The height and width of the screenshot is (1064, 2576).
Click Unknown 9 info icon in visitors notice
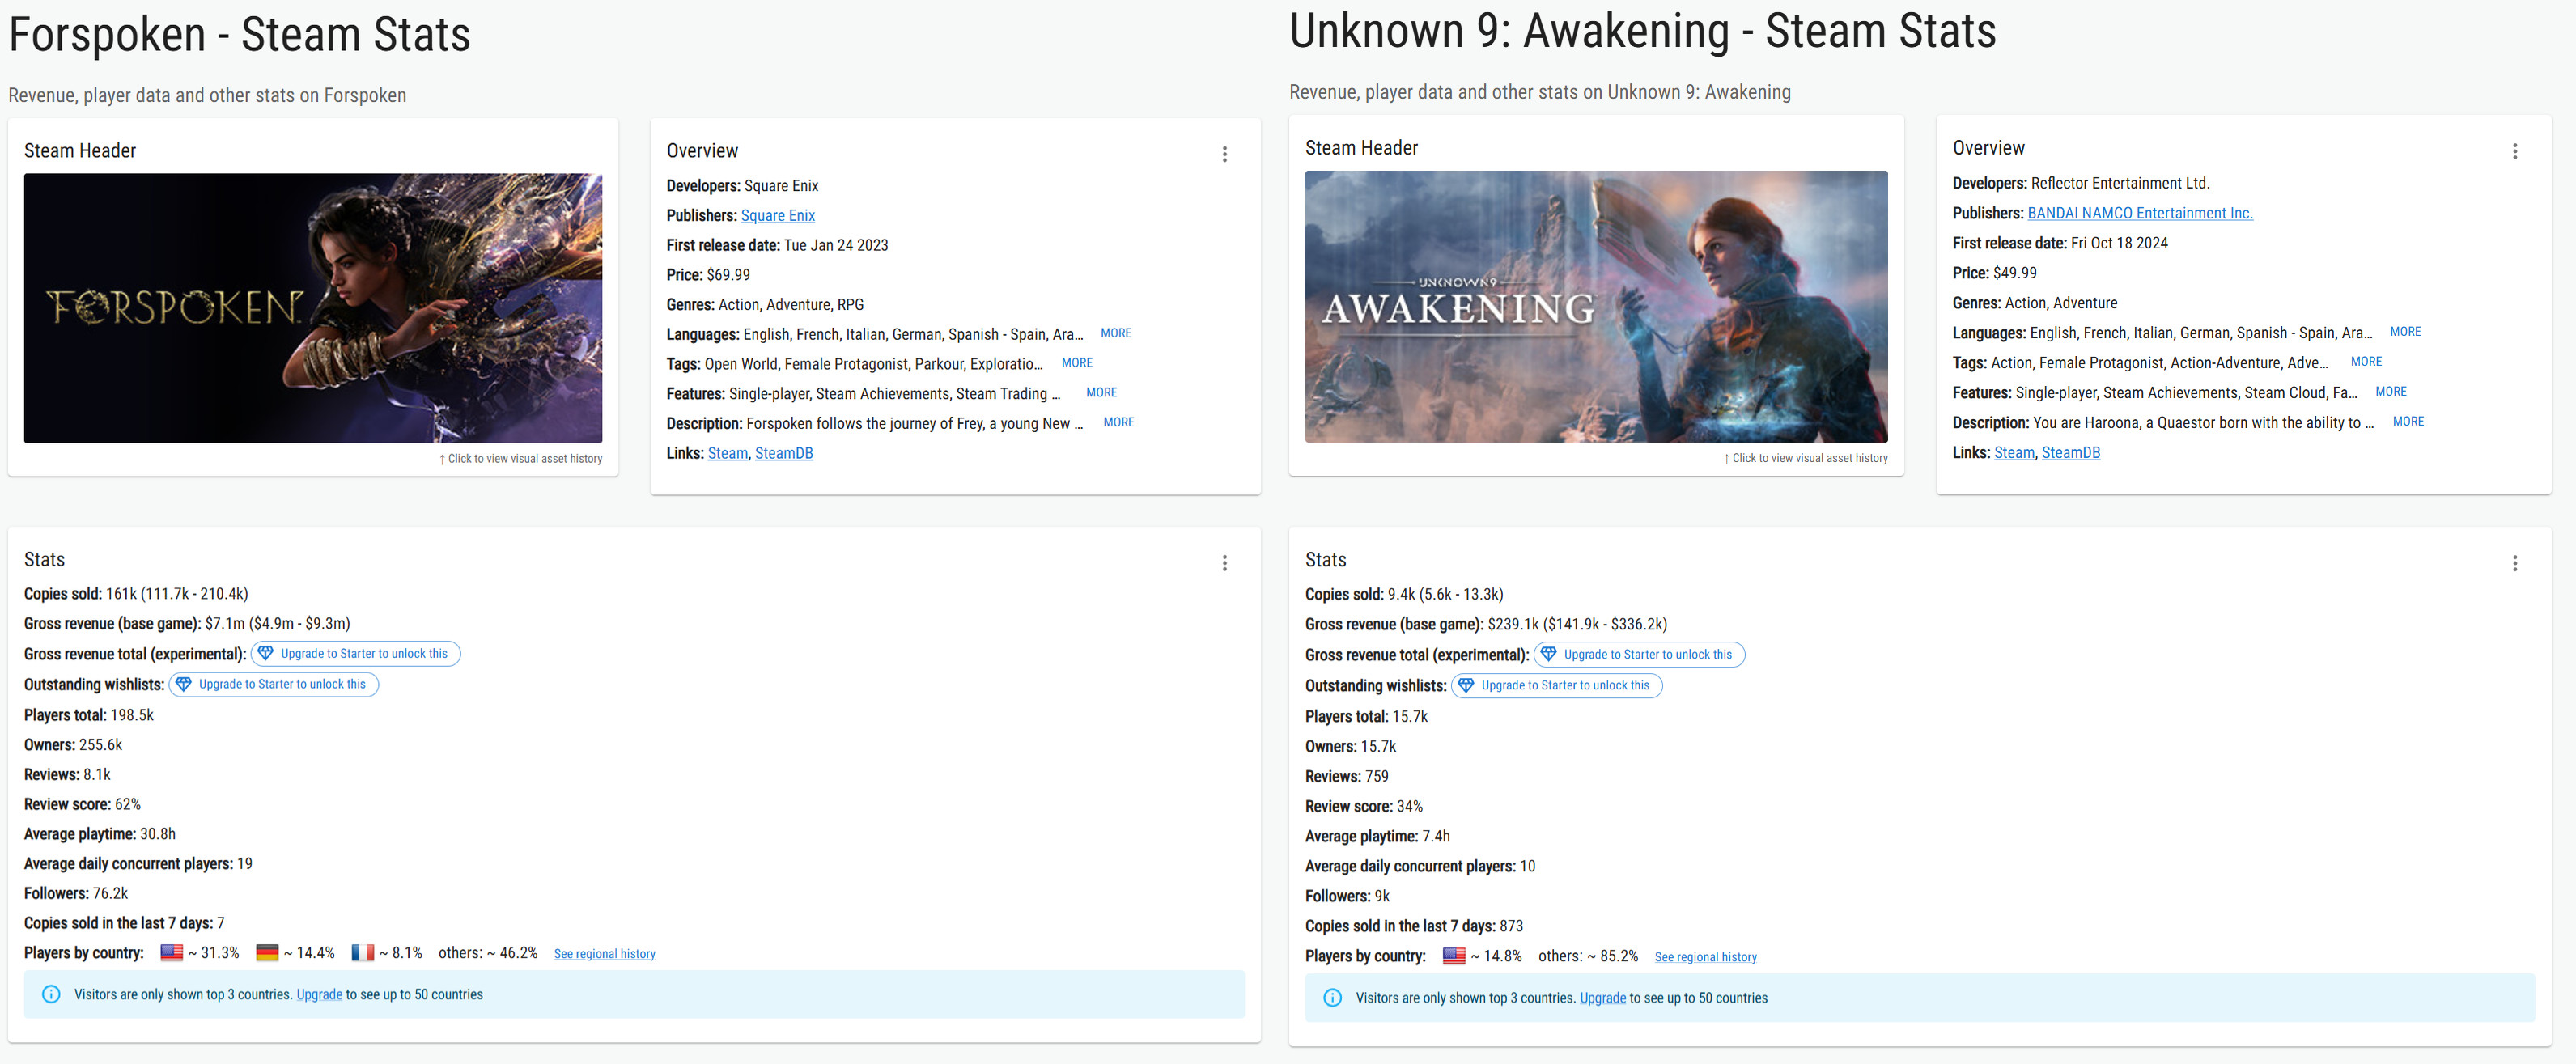1332,998
